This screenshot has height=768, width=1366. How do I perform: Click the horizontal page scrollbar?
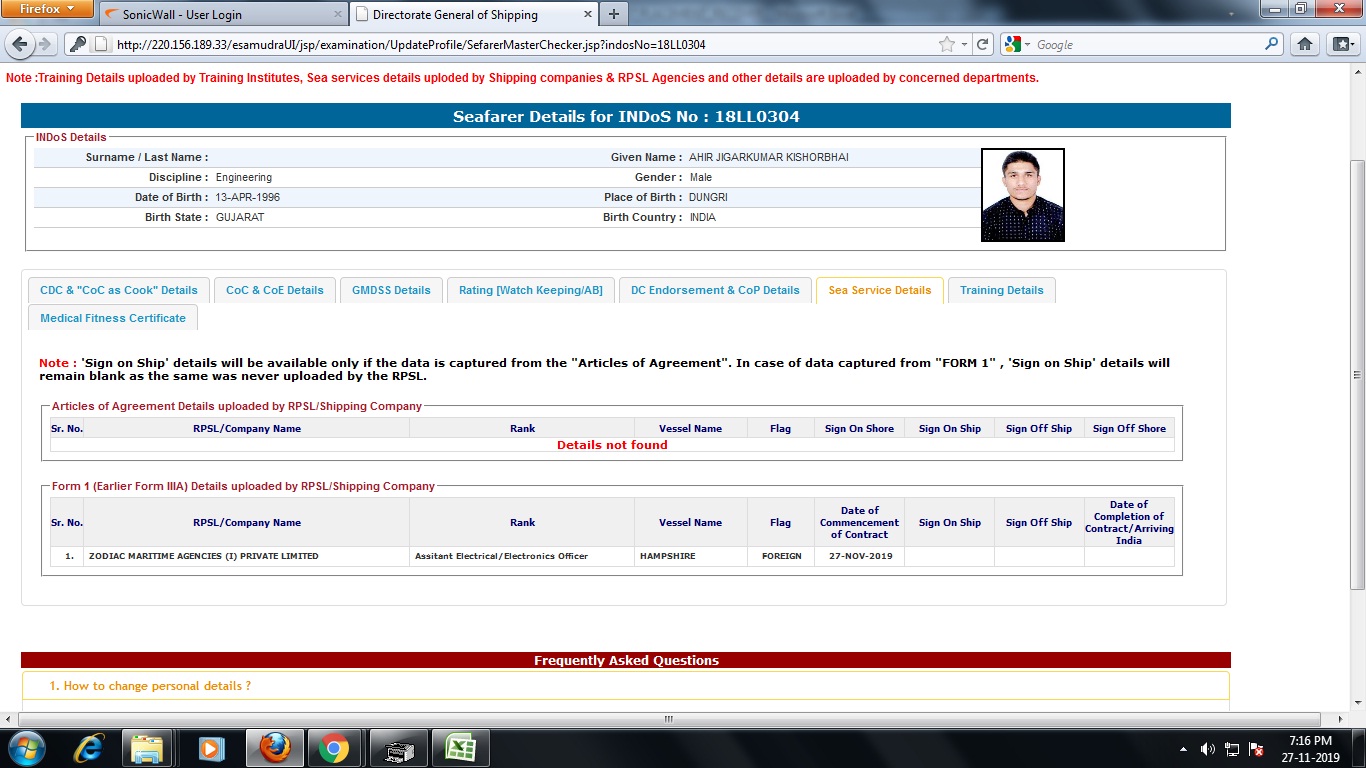pos(669,719)
